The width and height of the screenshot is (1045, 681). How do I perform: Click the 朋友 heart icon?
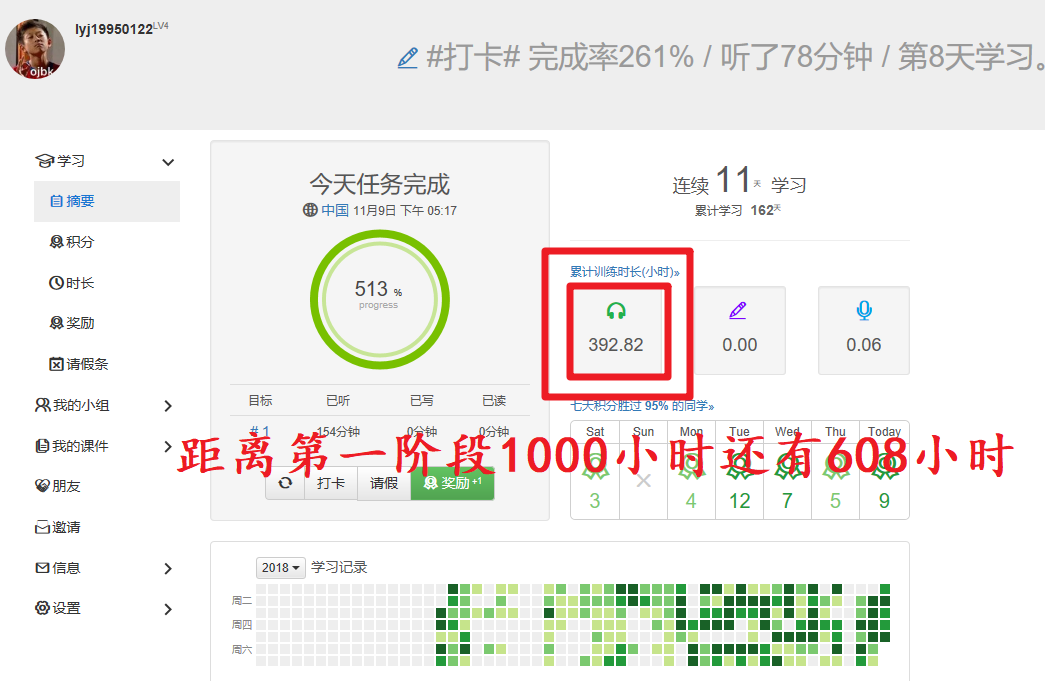click(x=43, y=486)
